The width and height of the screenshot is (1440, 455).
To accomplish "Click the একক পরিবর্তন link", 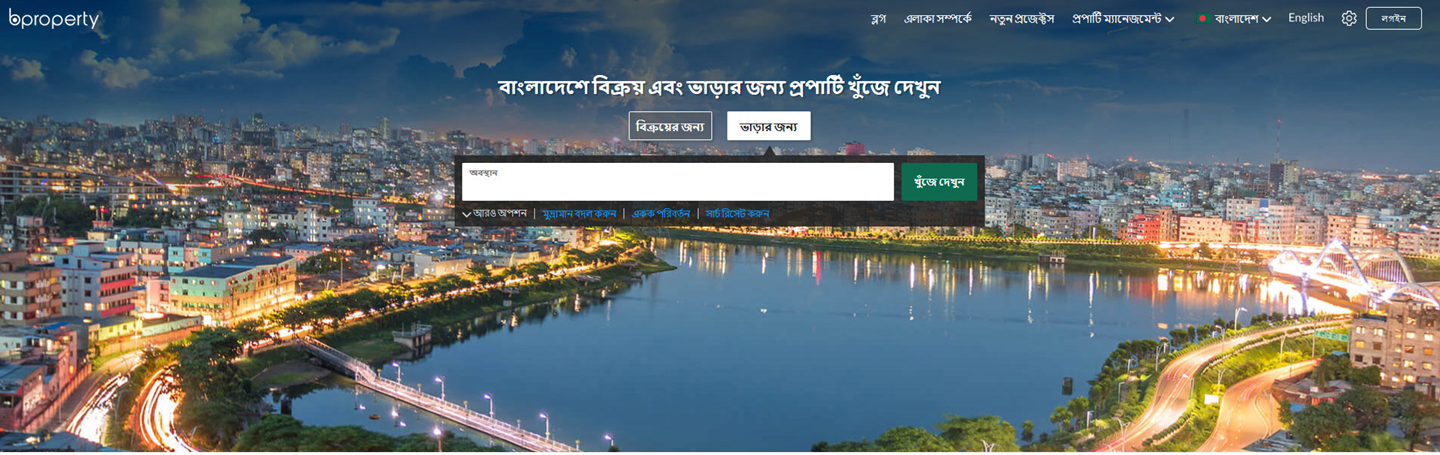I will [661, 214].
